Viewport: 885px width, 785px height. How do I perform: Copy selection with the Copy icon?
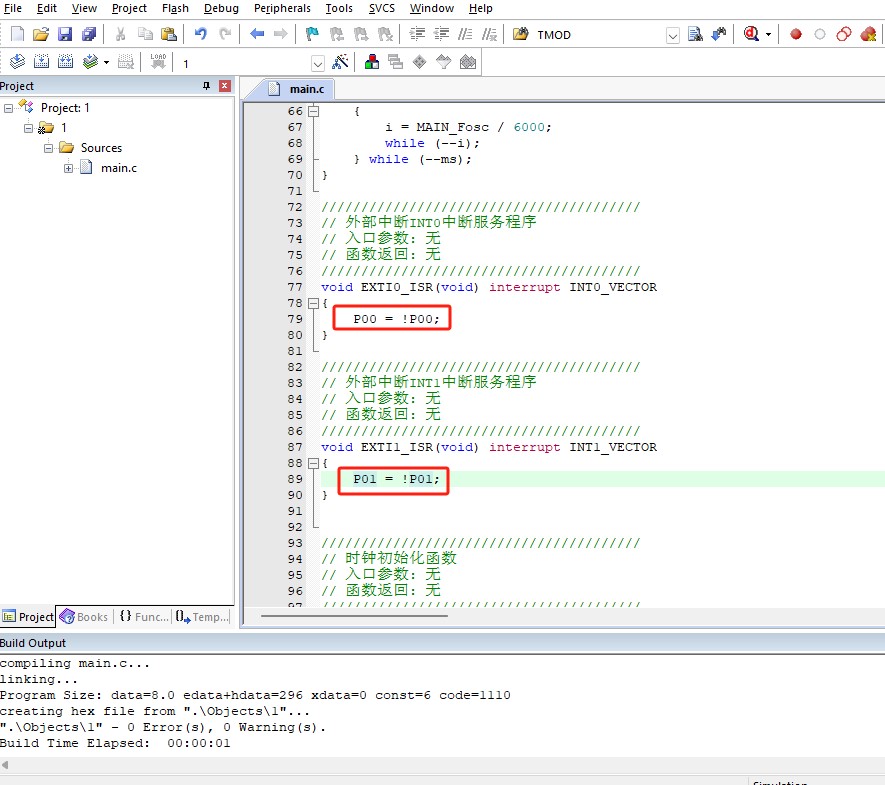click(x=145, y=34)
